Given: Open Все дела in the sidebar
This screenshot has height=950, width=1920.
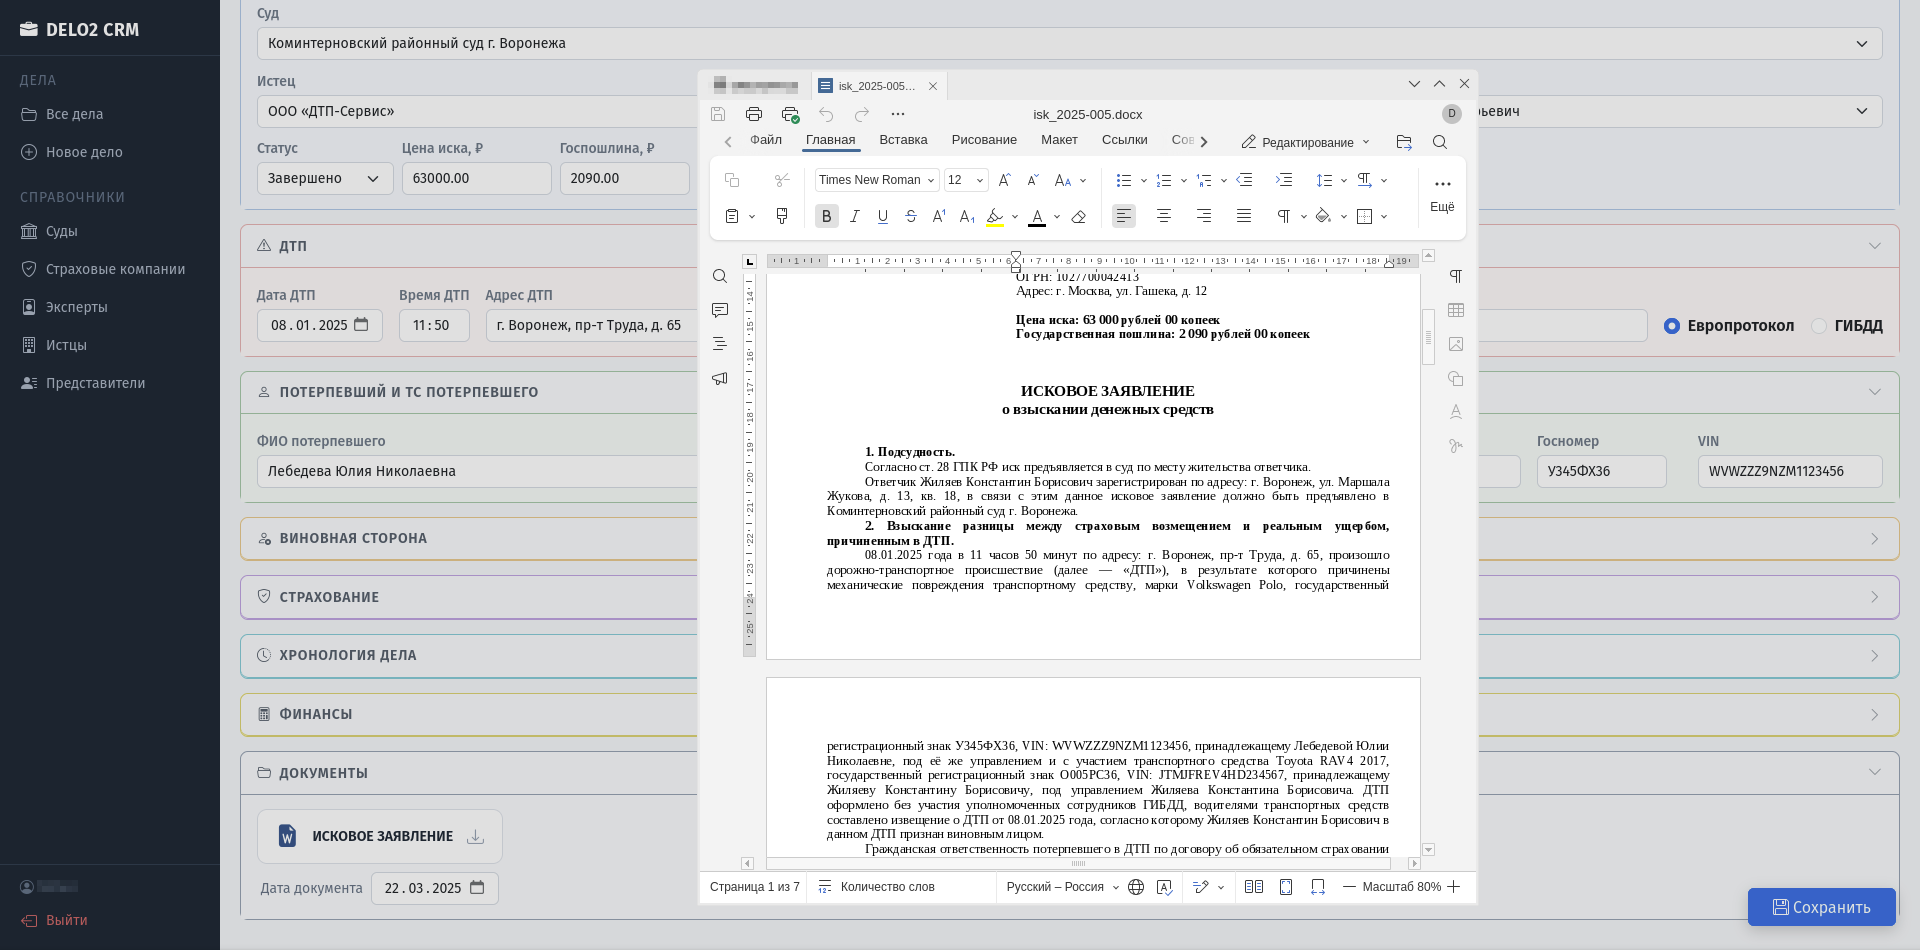Looking at the screenshot, I should 74,114.
